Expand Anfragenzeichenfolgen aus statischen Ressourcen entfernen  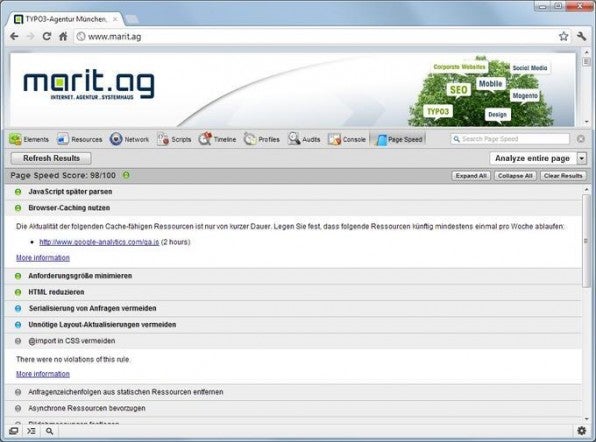[293, 392]
